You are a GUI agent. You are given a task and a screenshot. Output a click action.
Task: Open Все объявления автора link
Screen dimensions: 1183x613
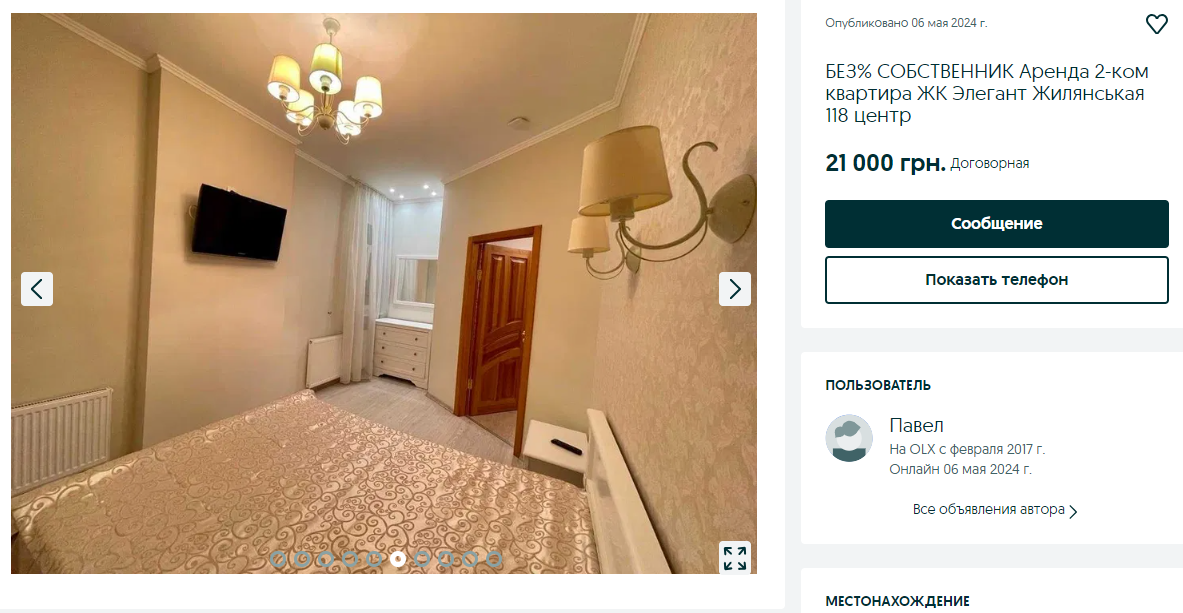988,510
